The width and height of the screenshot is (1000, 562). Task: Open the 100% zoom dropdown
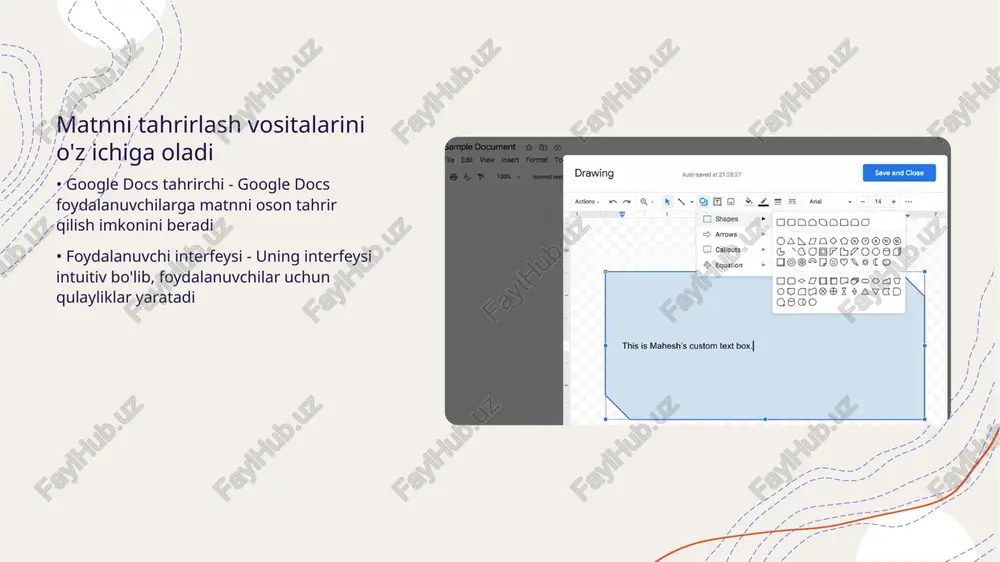(508, 177)
